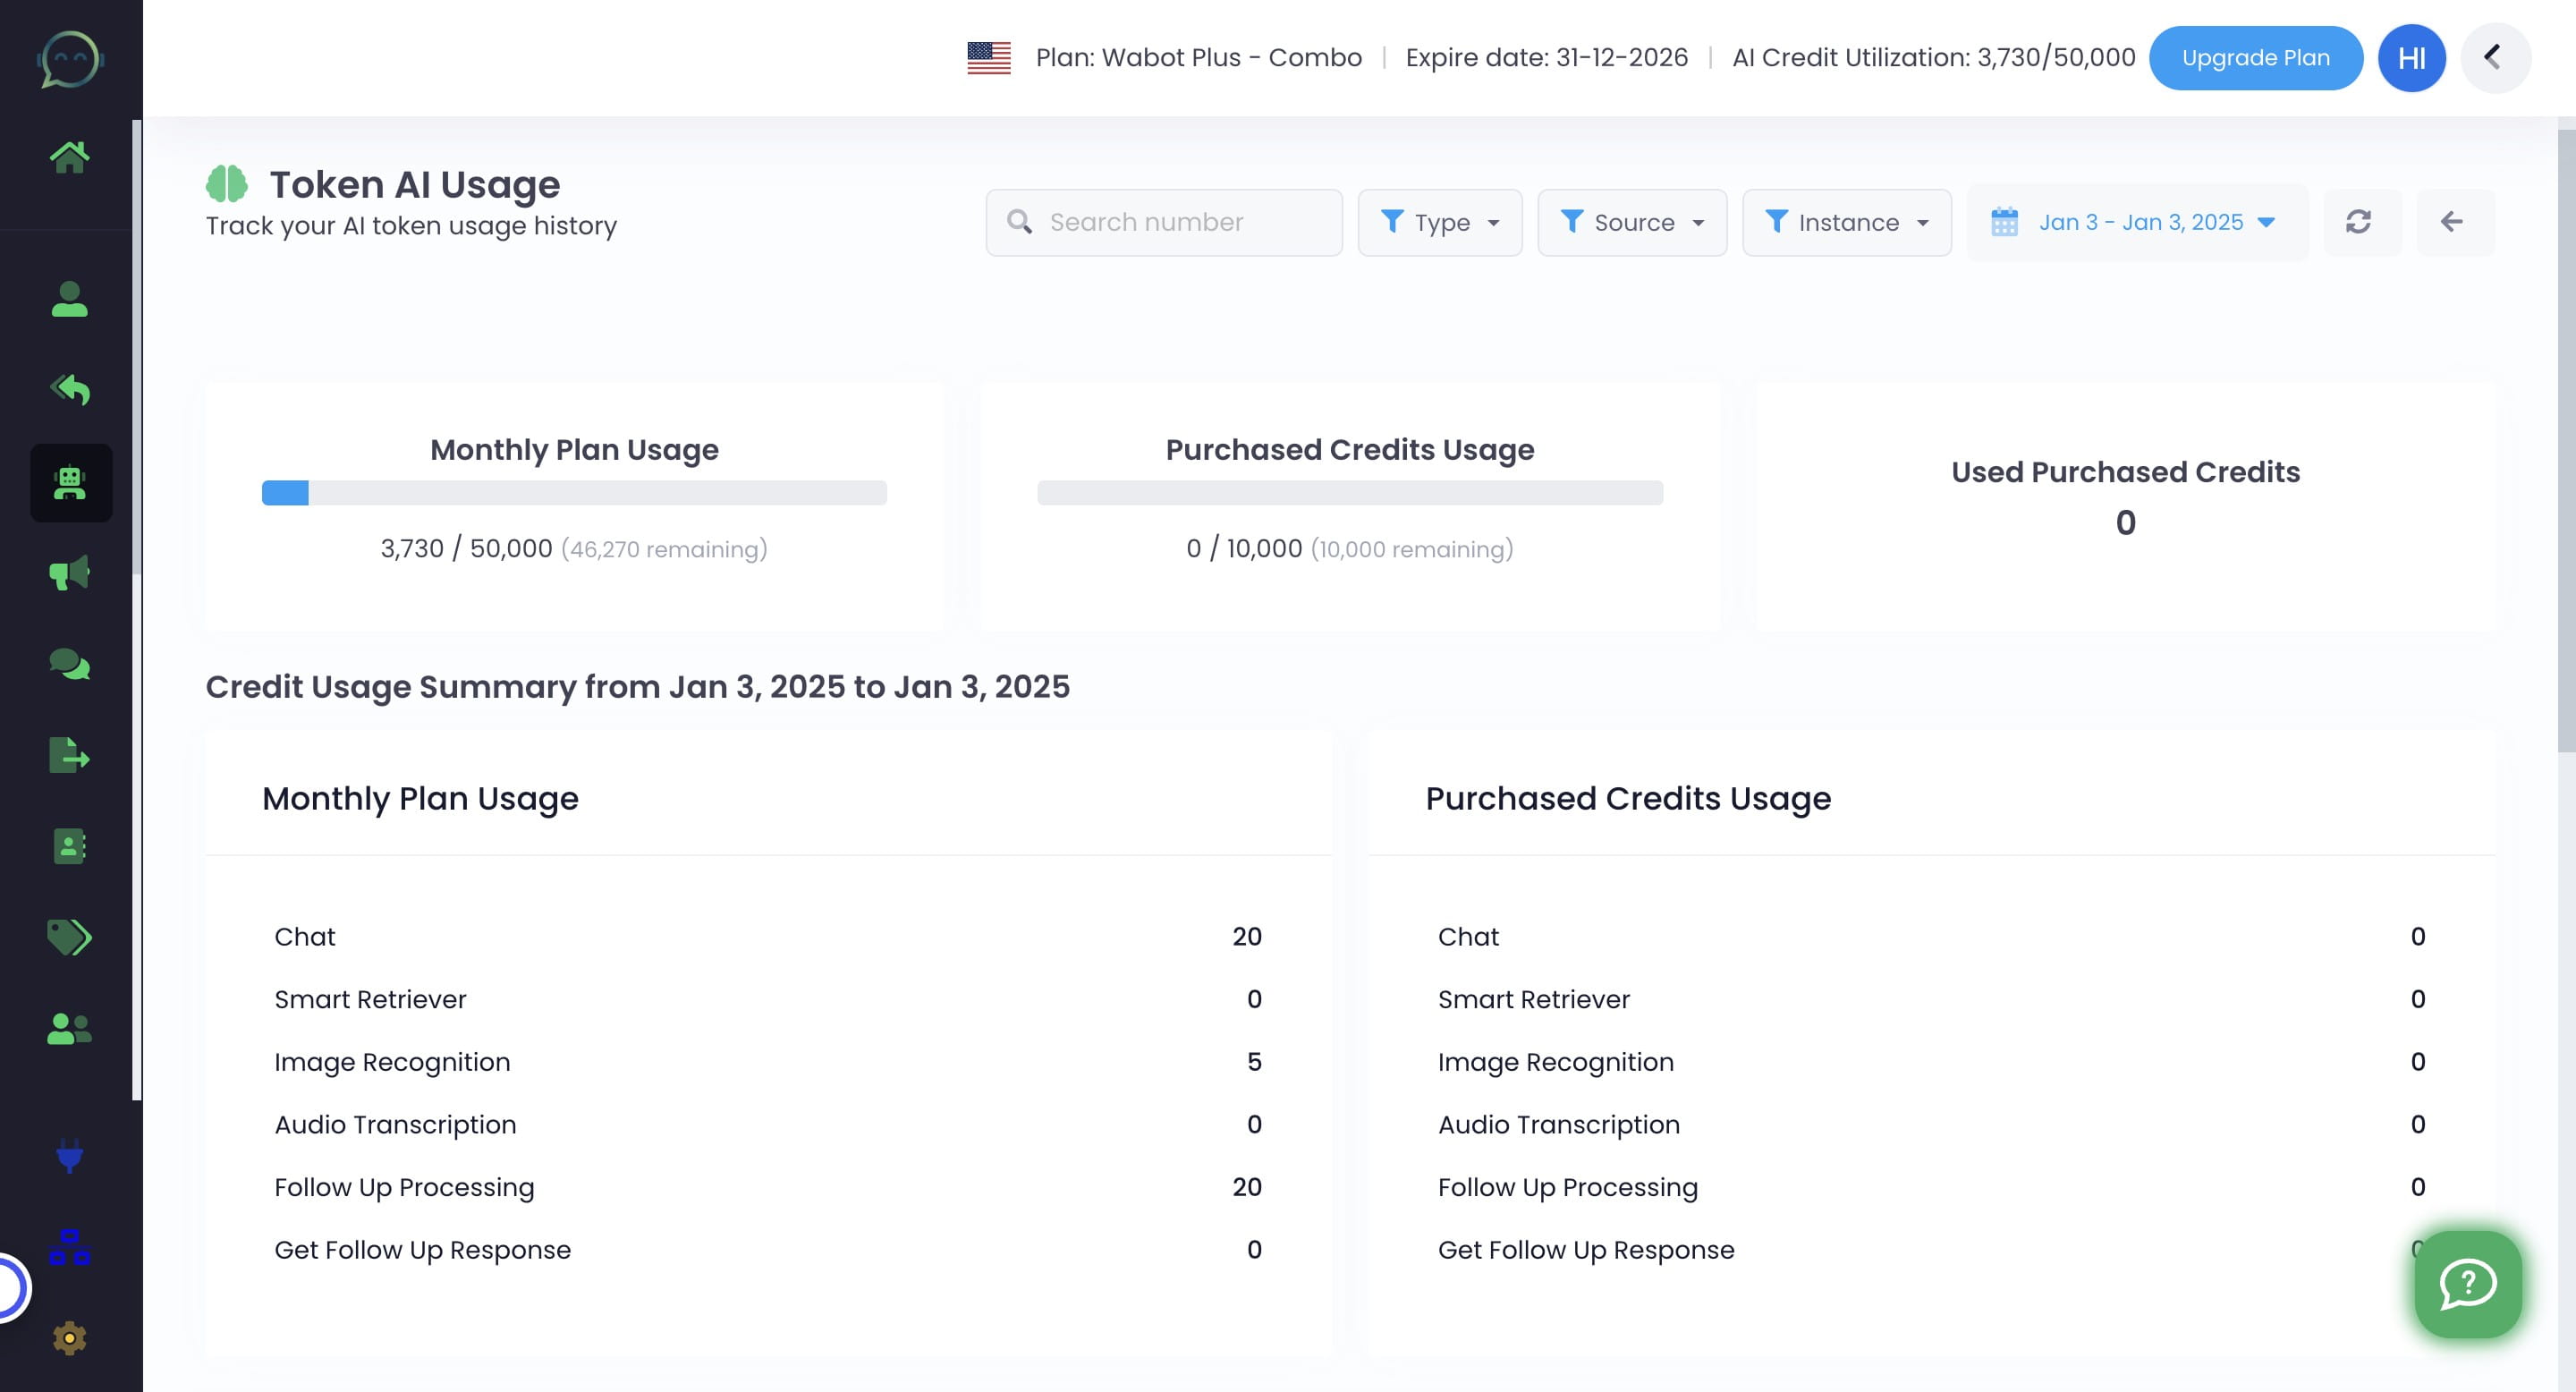Select the robot chatbot sidebar icon
The width and height of the screenshot is (2576, 1392).
click(x=70, y=483)
